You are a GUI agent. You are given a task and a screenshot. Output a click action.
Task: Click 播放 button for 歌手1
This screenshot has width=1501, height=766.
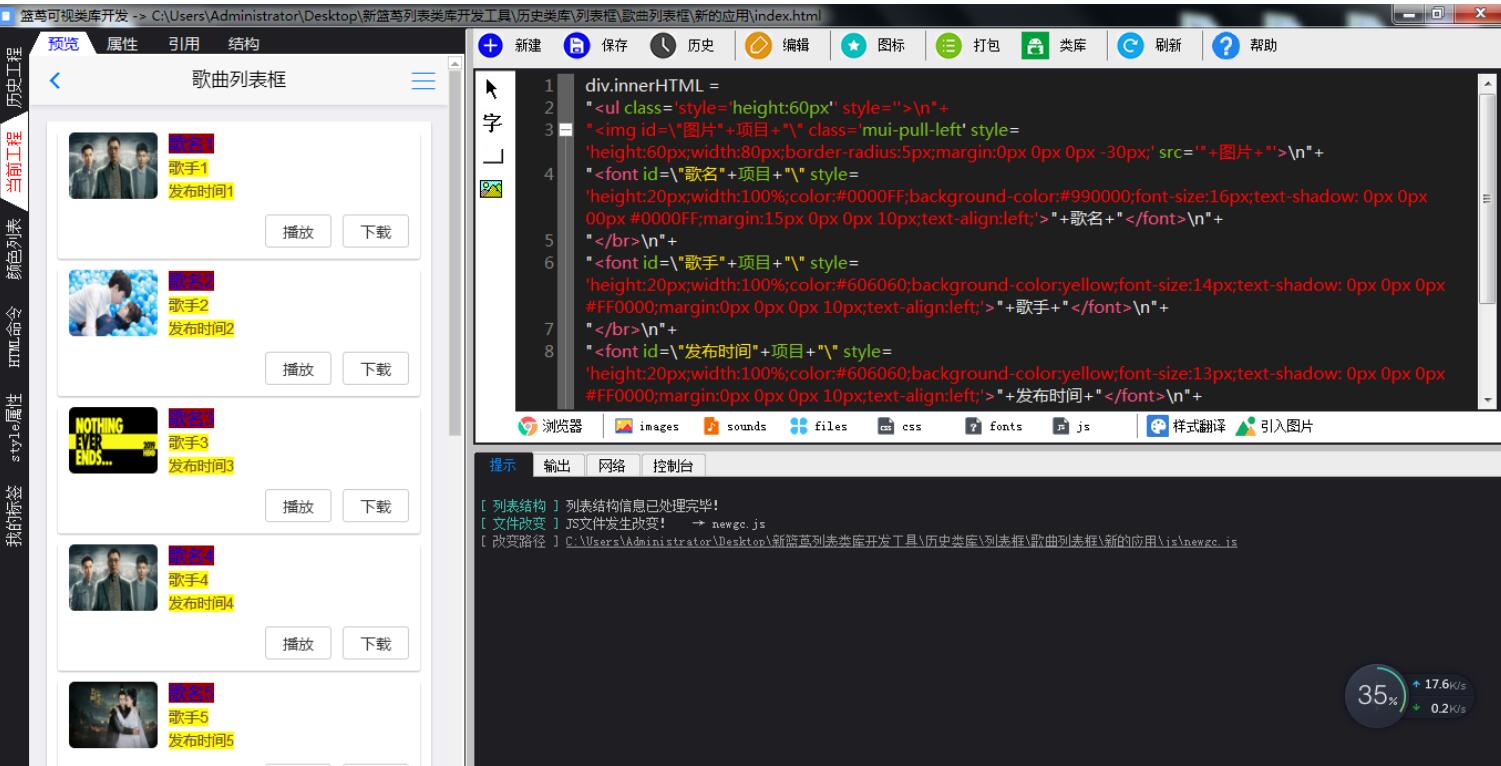[298, 232]
